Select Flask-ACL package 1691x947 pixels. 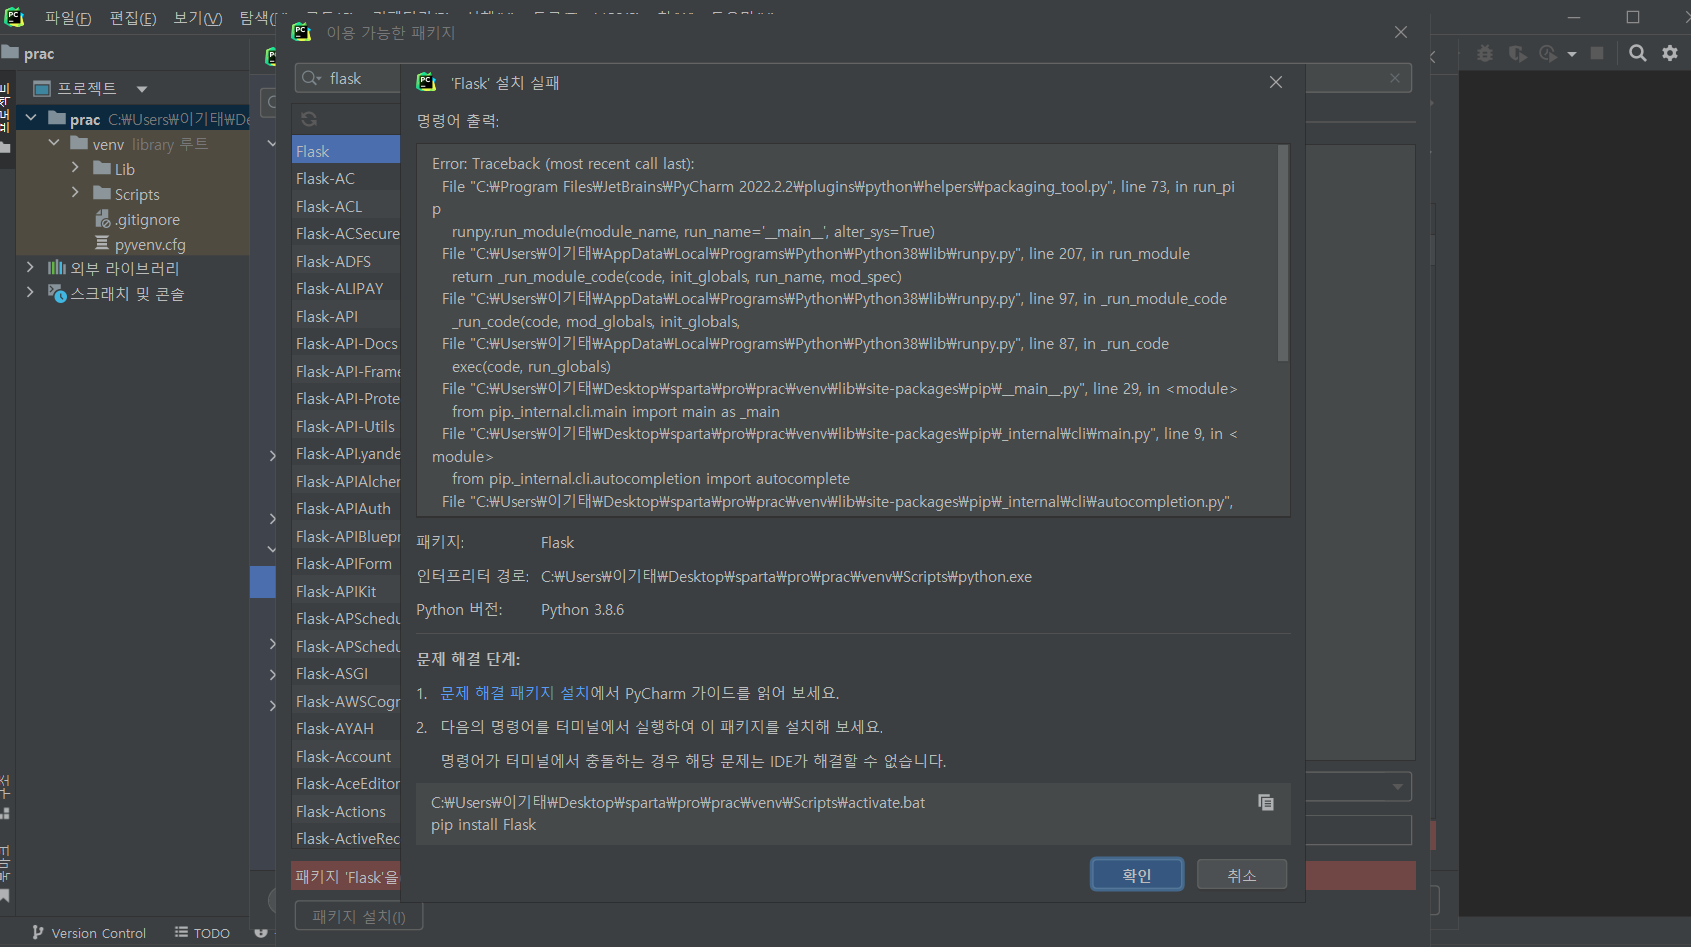coord(346,206)
